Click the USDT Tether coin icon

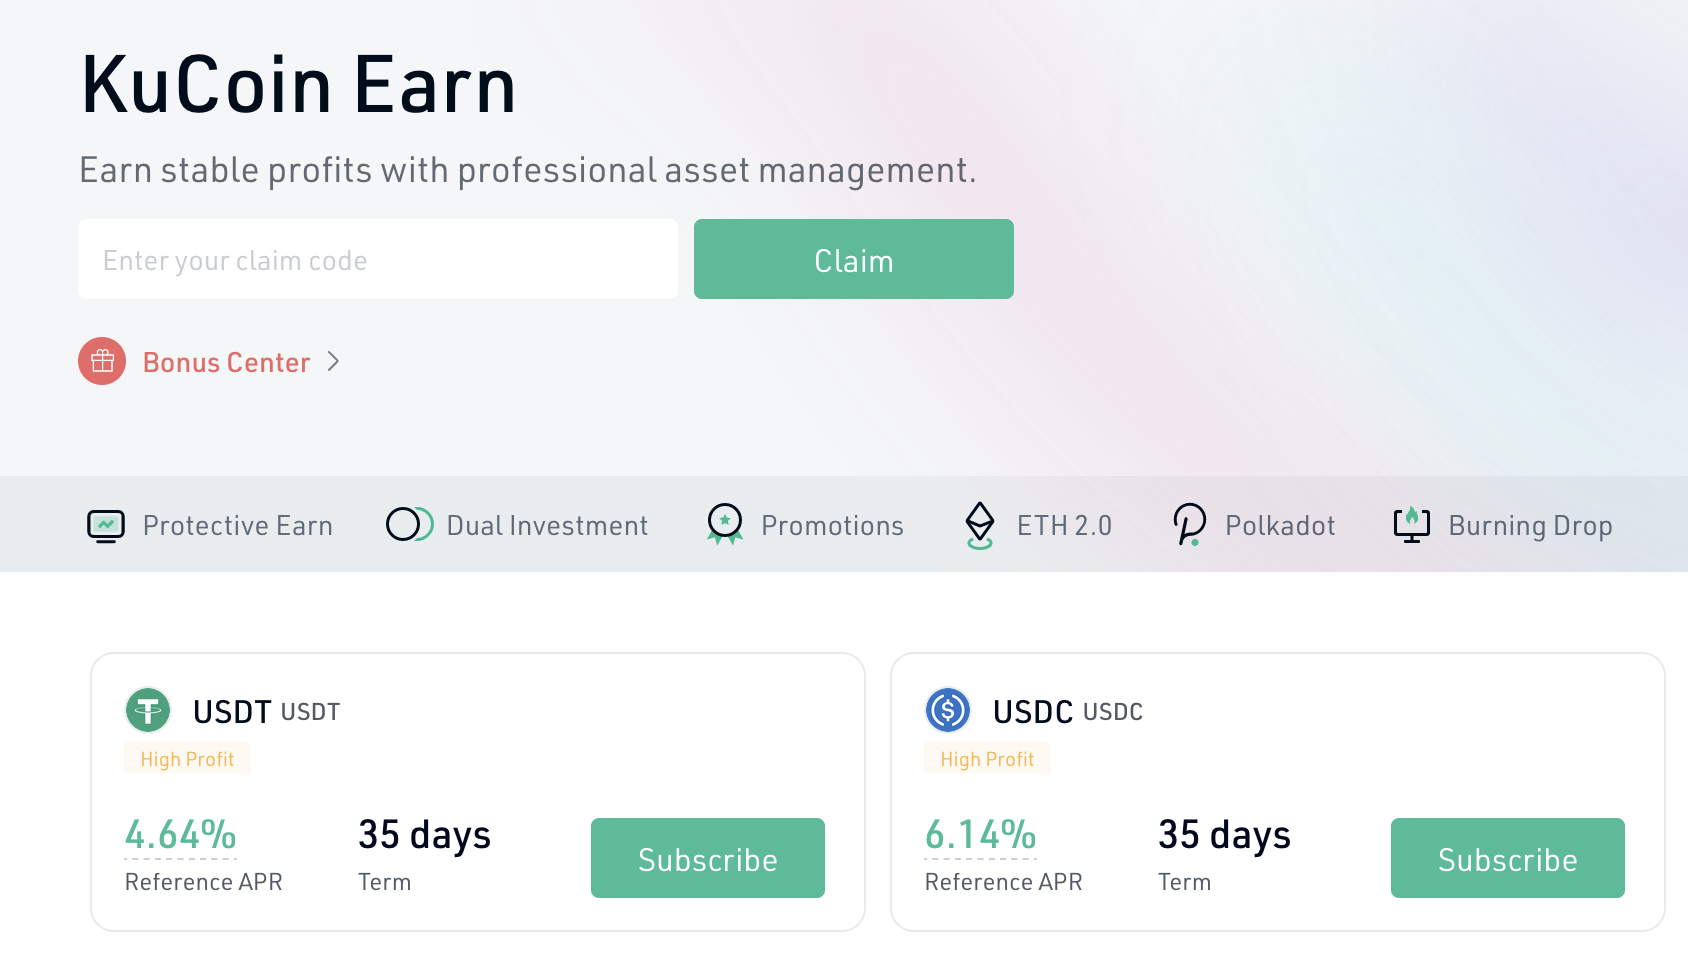(x=148, y=711)
